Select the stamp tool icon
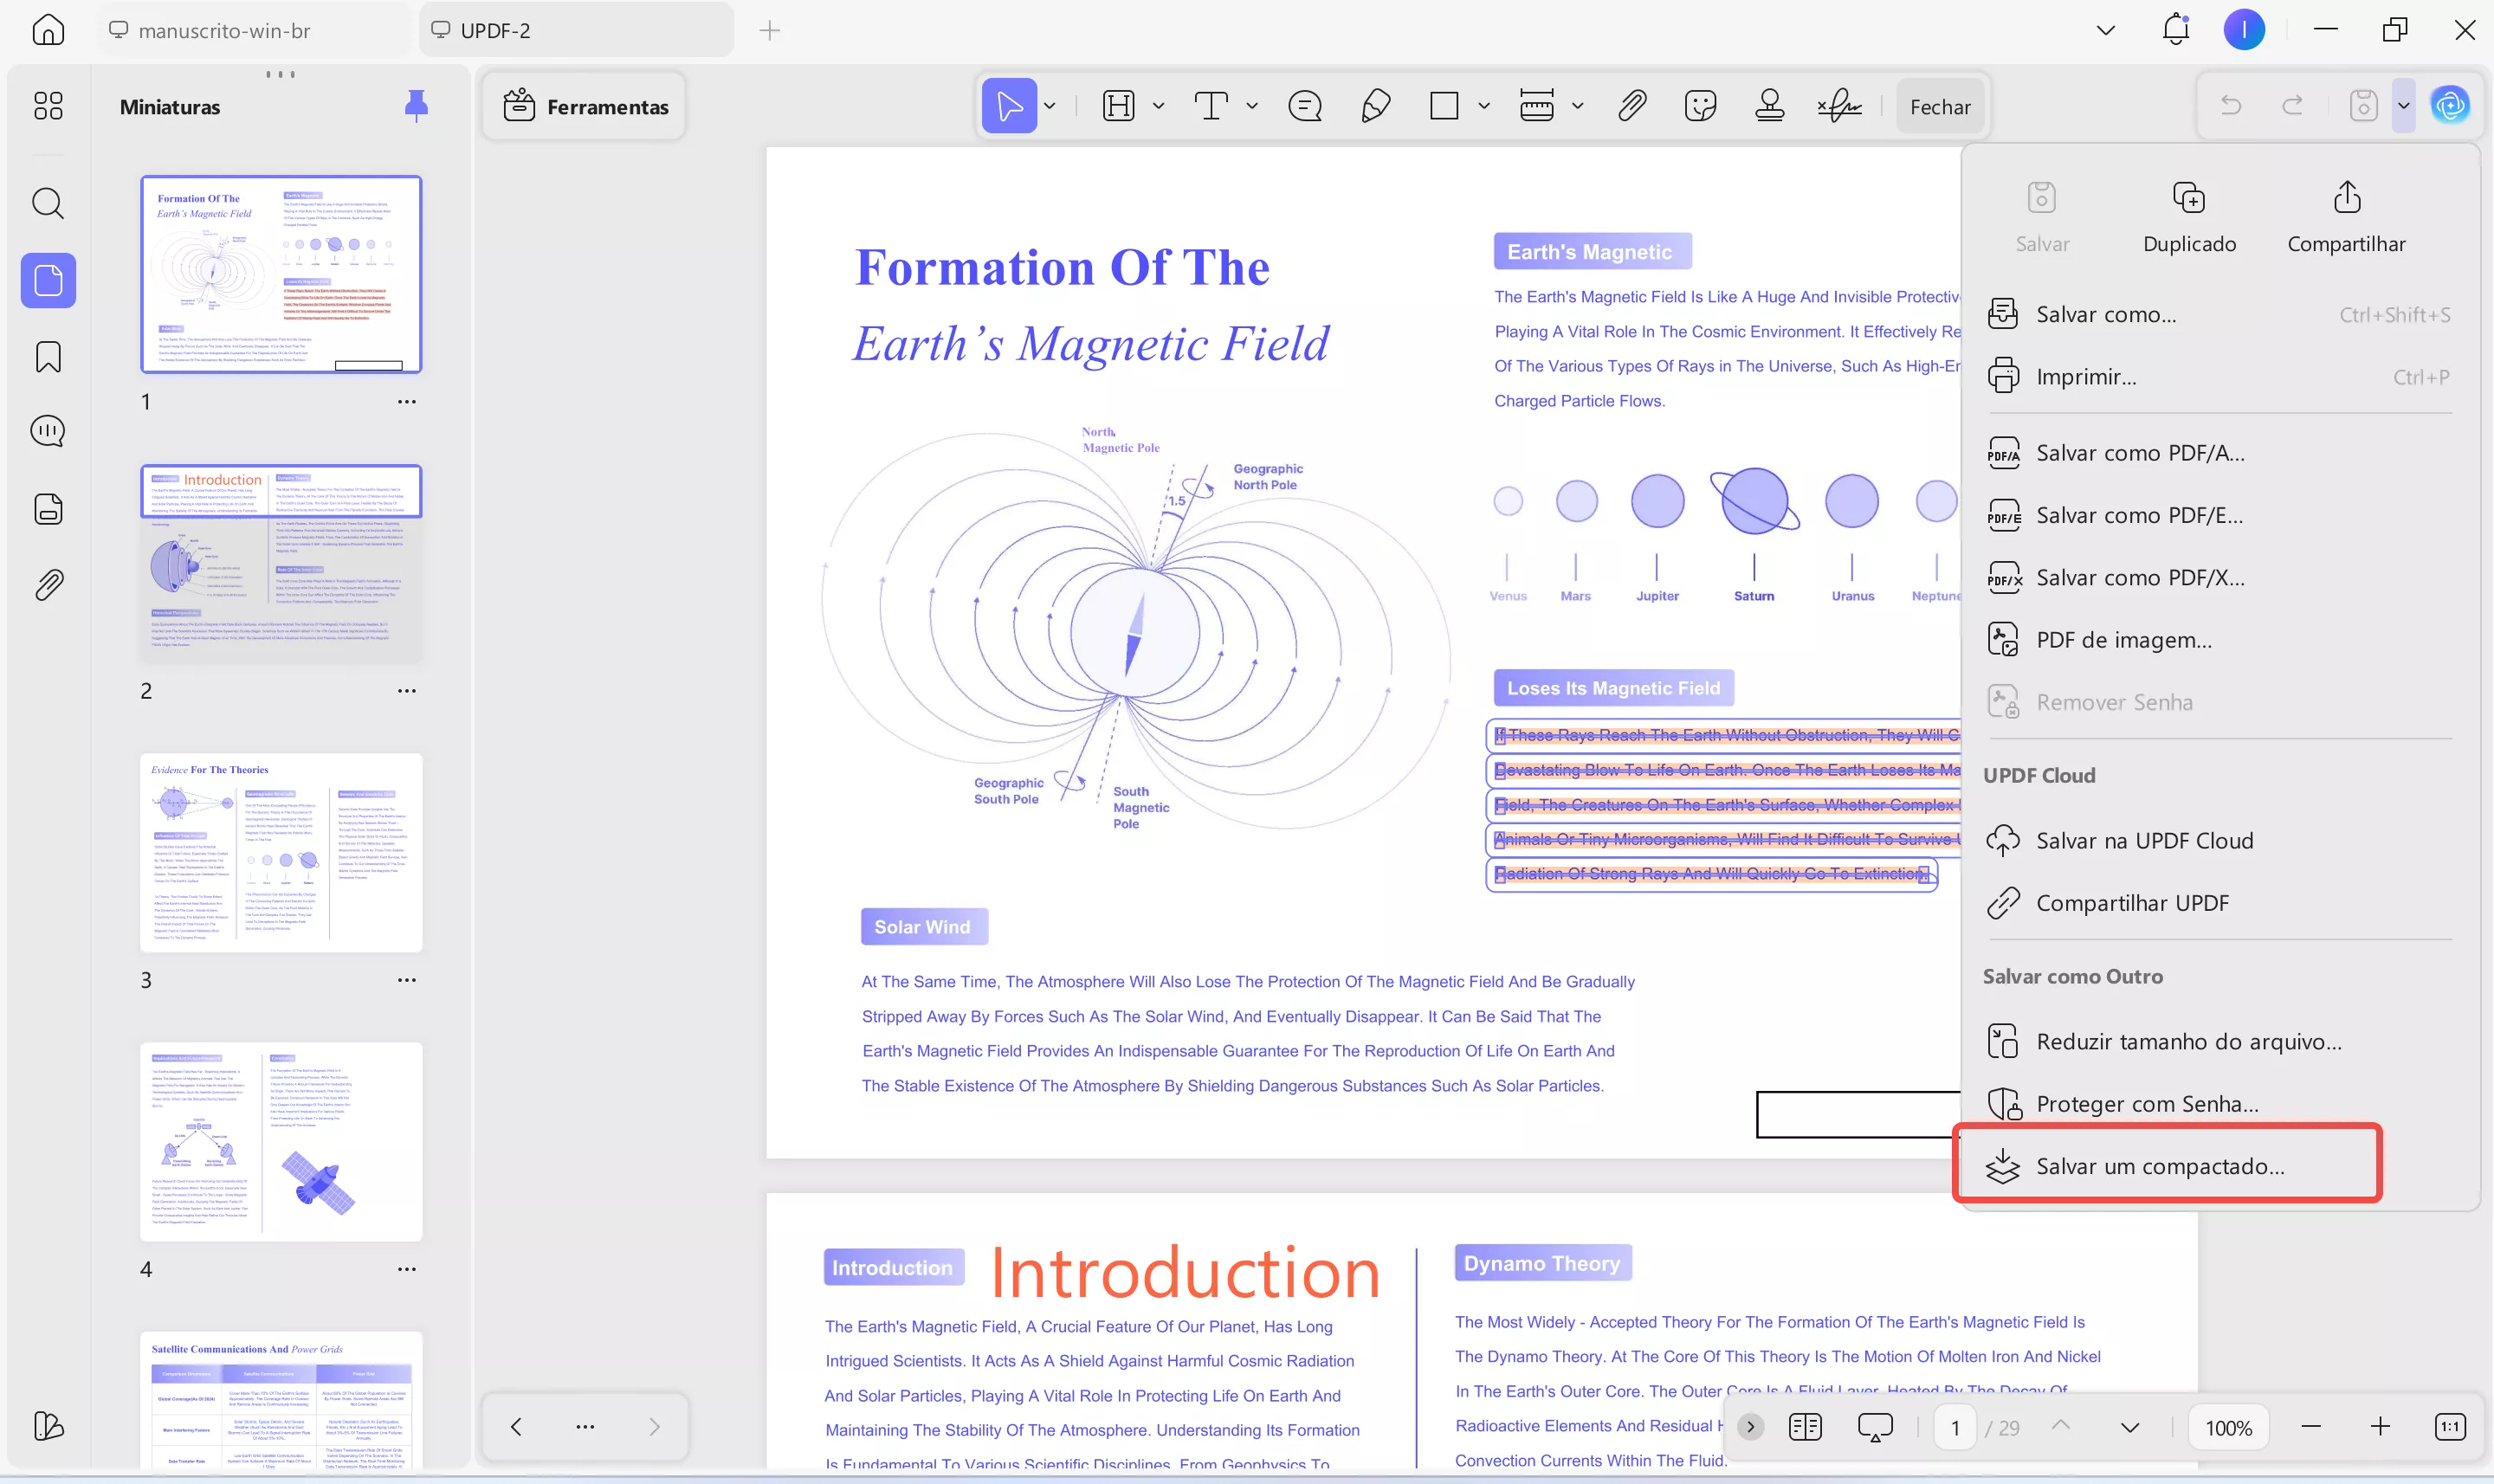2494x1484 pixels. tap(1769, 106)
